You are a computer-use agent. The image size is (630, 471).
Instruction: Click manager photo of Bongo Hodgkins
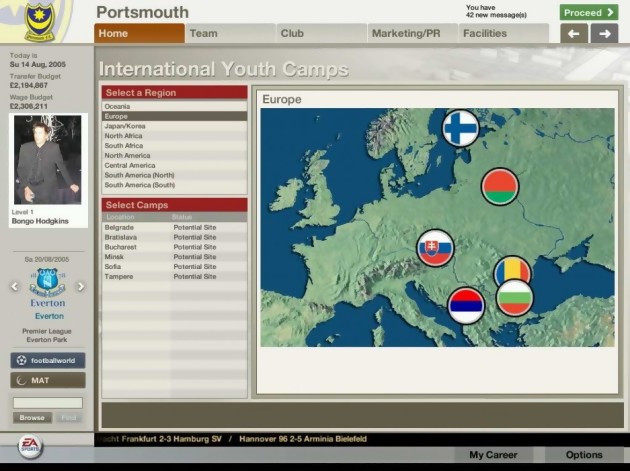pyautogui.click(x=47, y=159)
